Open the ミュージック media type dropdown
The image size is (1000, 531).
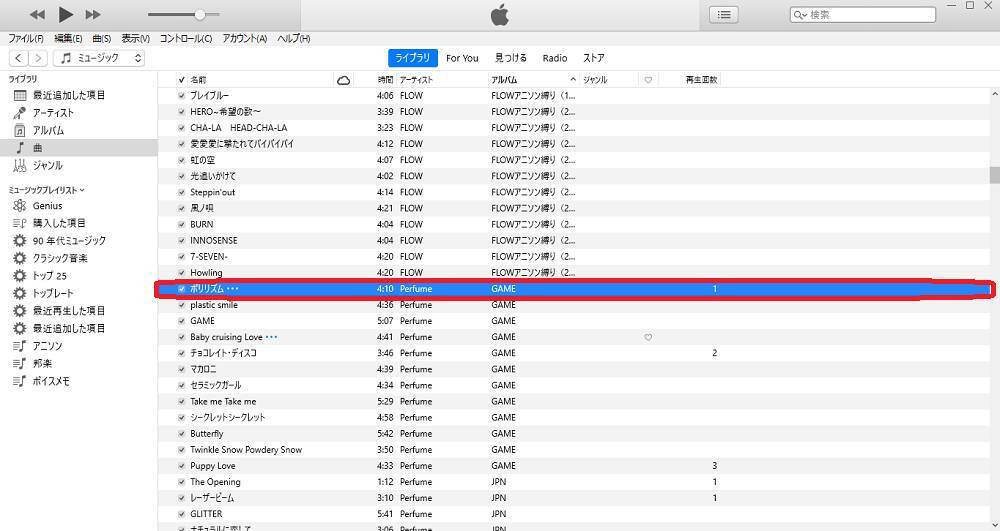pyautogui.click(x=100, y=58)
